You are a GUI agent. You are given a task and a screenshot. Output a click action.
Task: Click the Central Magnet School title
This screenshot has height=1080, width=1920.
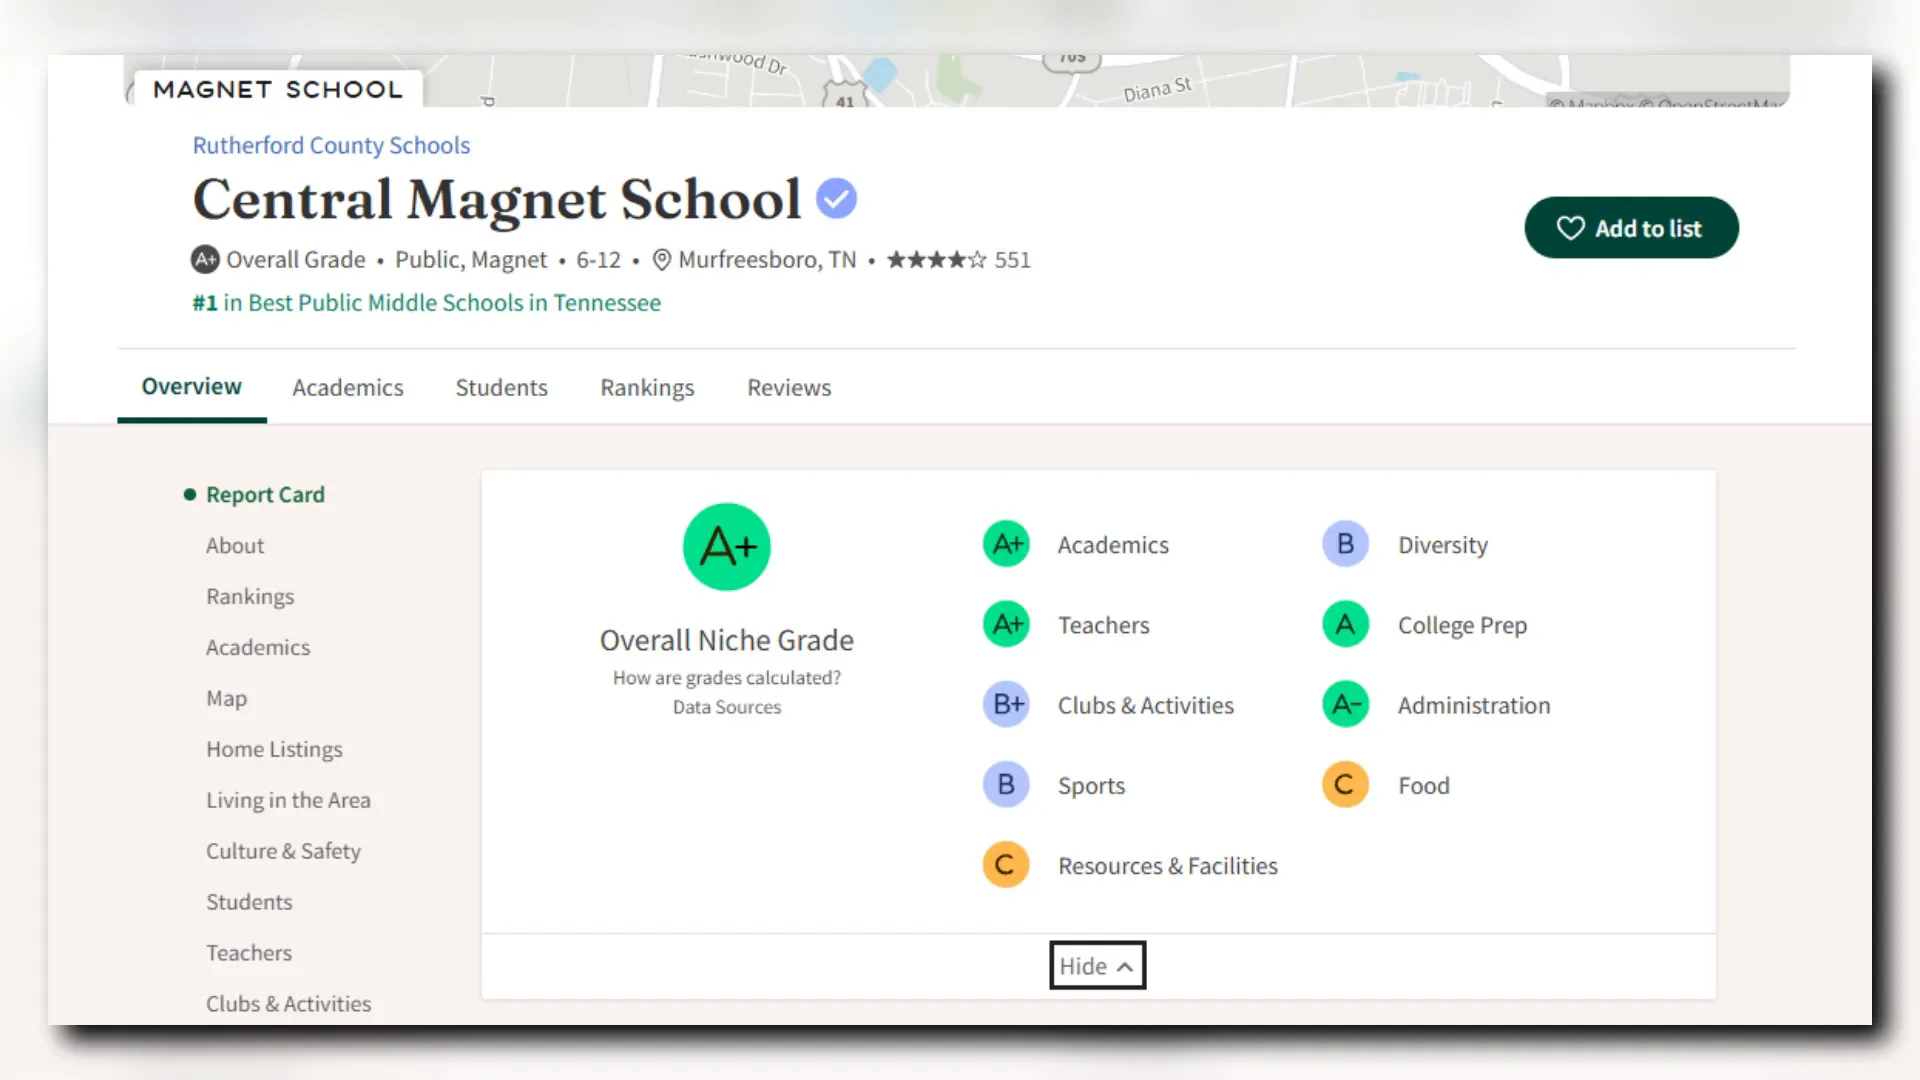point(497,200)
